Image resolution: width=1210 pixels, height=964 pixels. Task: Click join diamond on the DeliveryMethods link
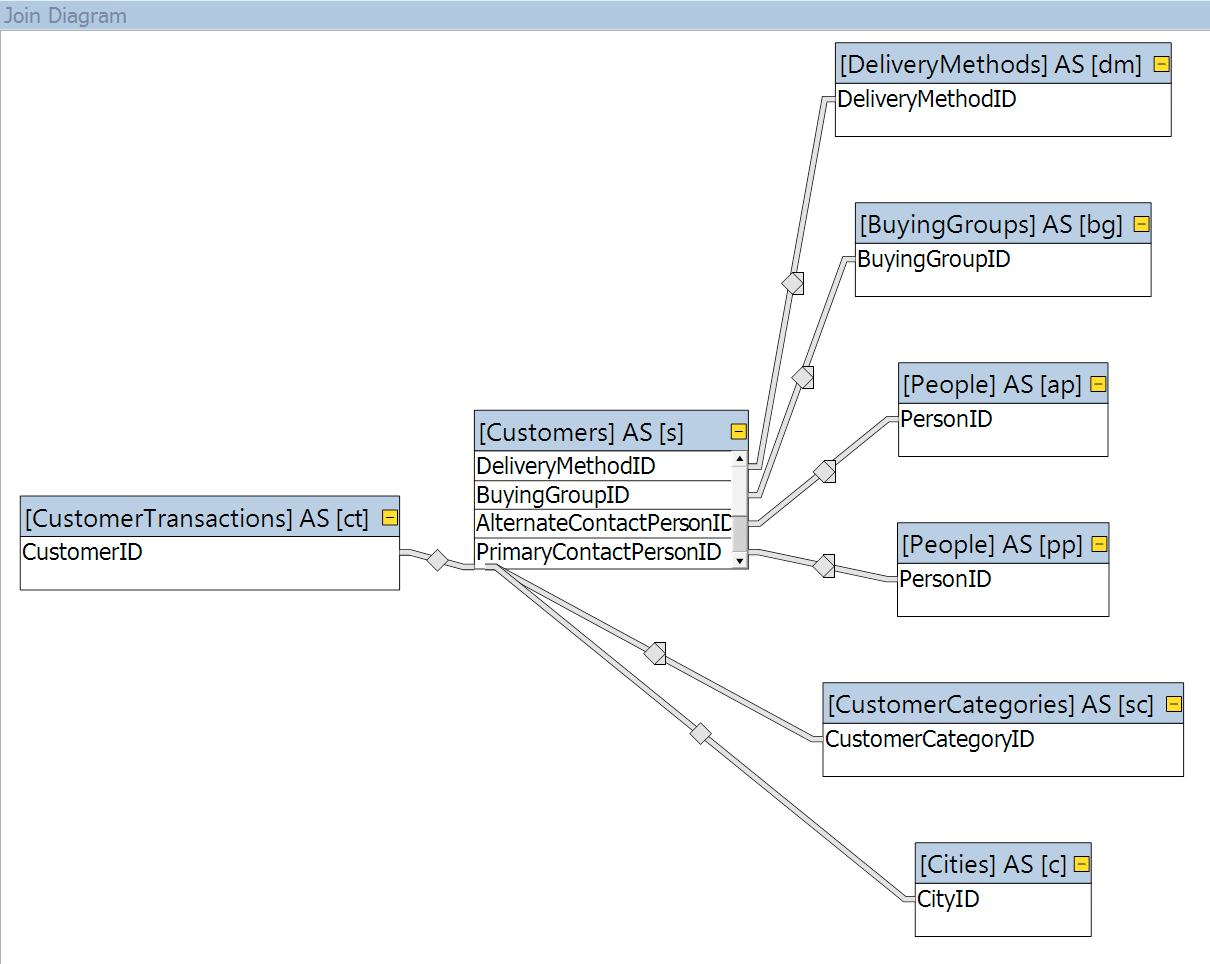pos(793,283)
